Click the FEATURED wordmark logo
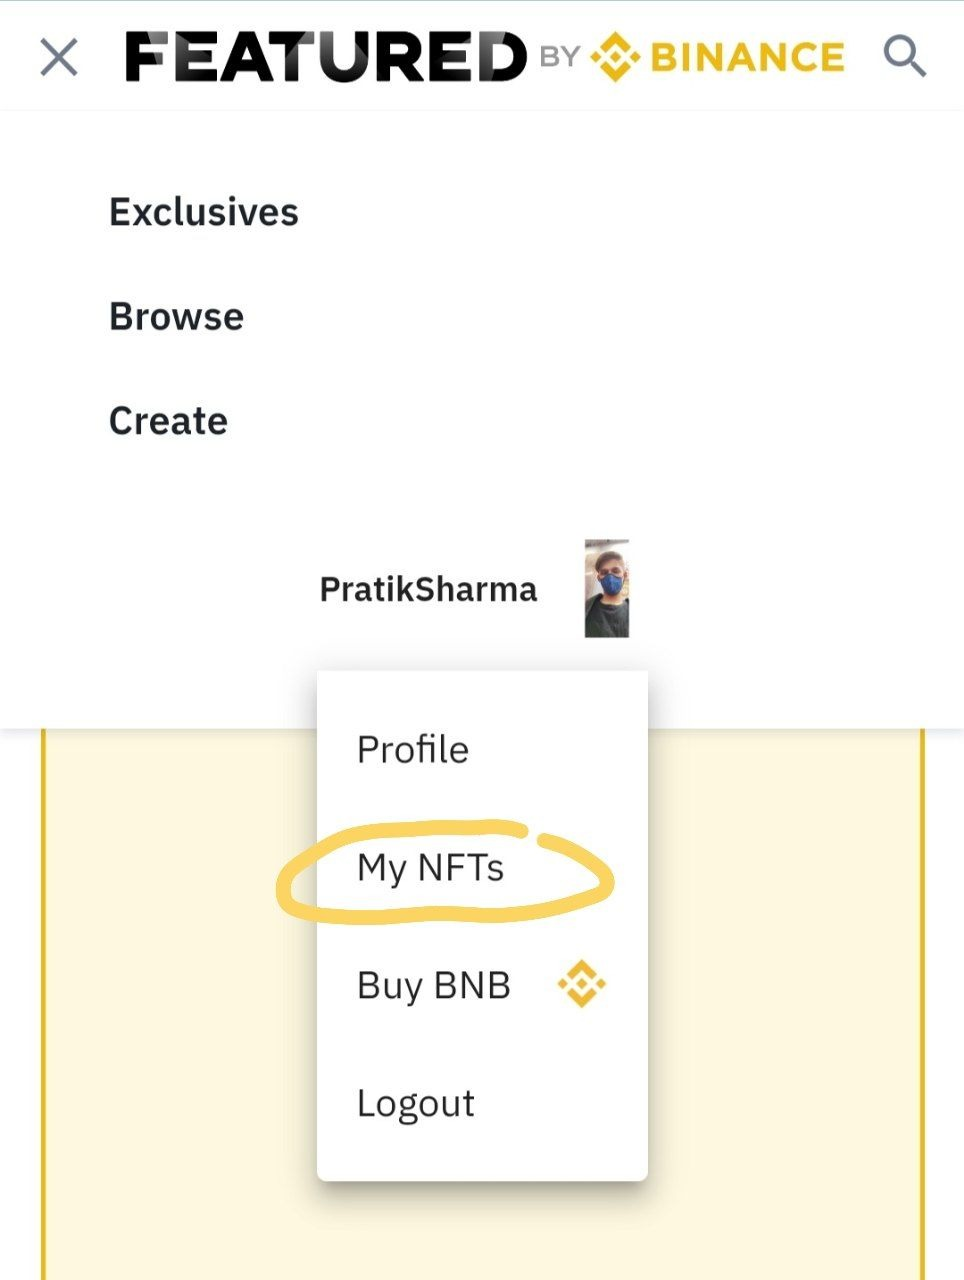 coord(326,57)
